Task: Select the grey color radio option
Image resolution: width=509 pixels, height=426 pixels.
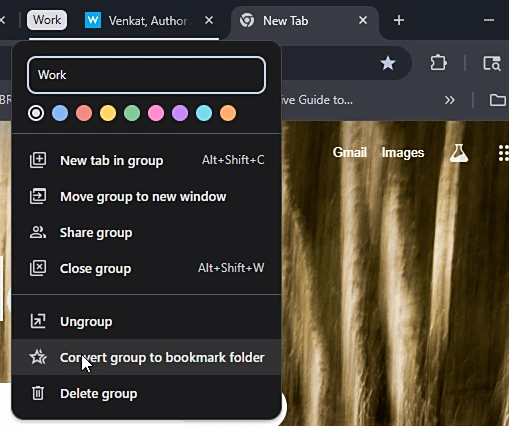Action: pyautogui.click(x=36, y=113)
